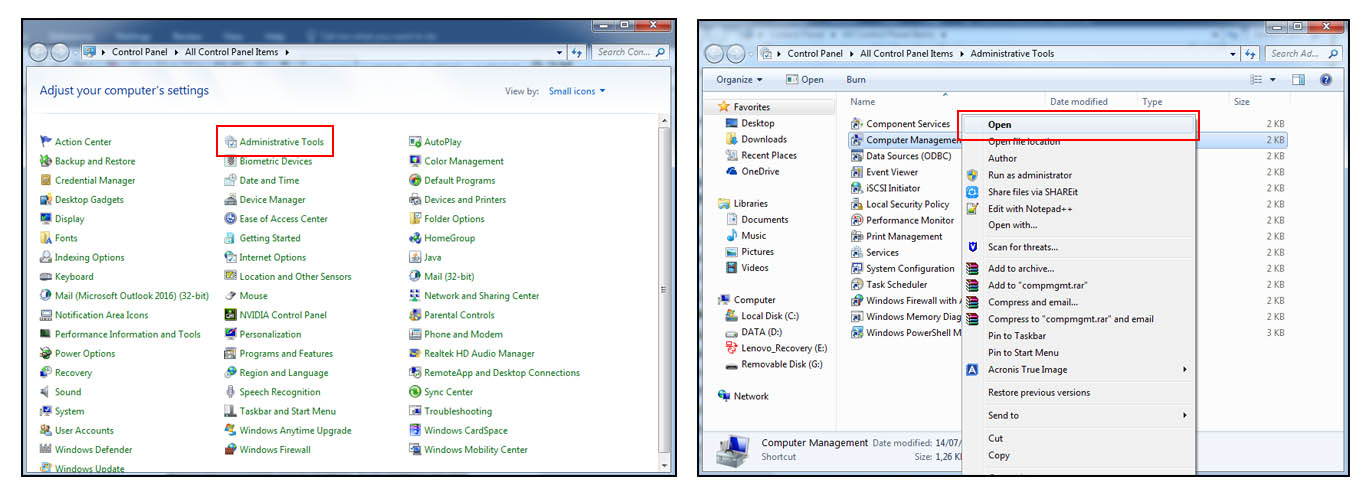Select the iSCSI Initiator shortcut
The width and height of the screenshot is (1366, 498).
click(885, 188)
